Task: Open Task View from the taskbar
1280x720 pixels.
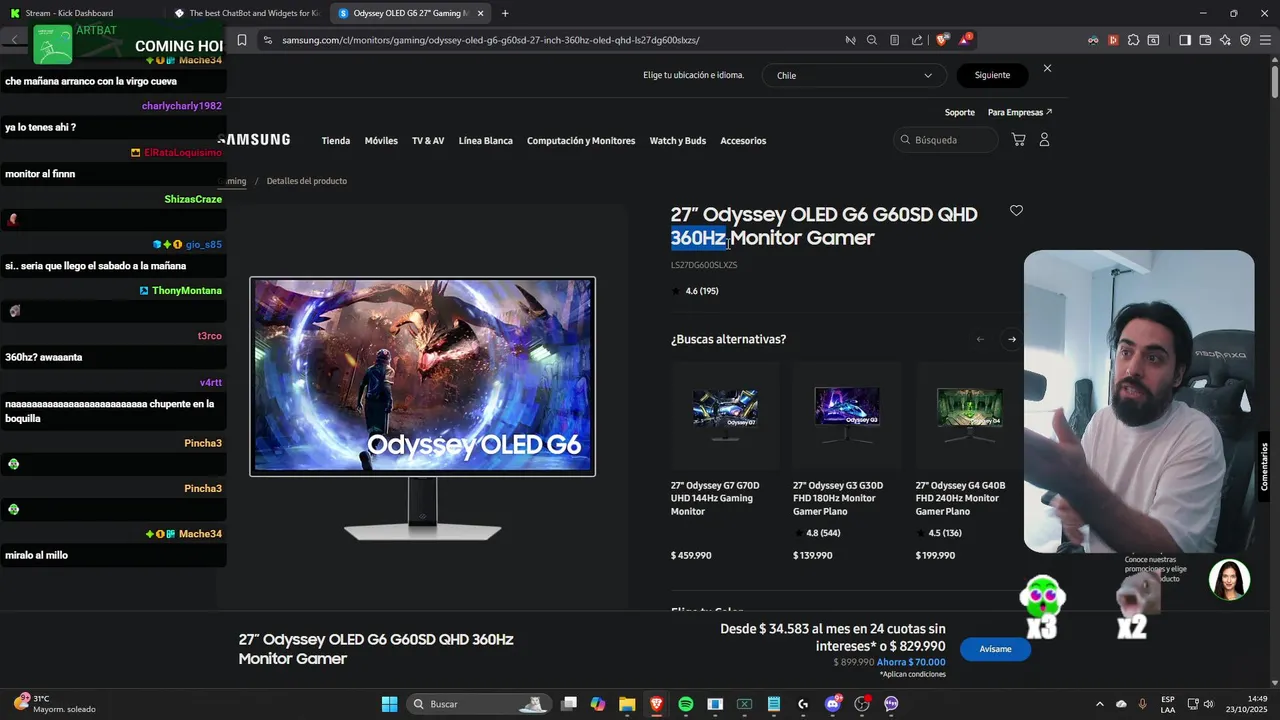Action: [569, 704]
